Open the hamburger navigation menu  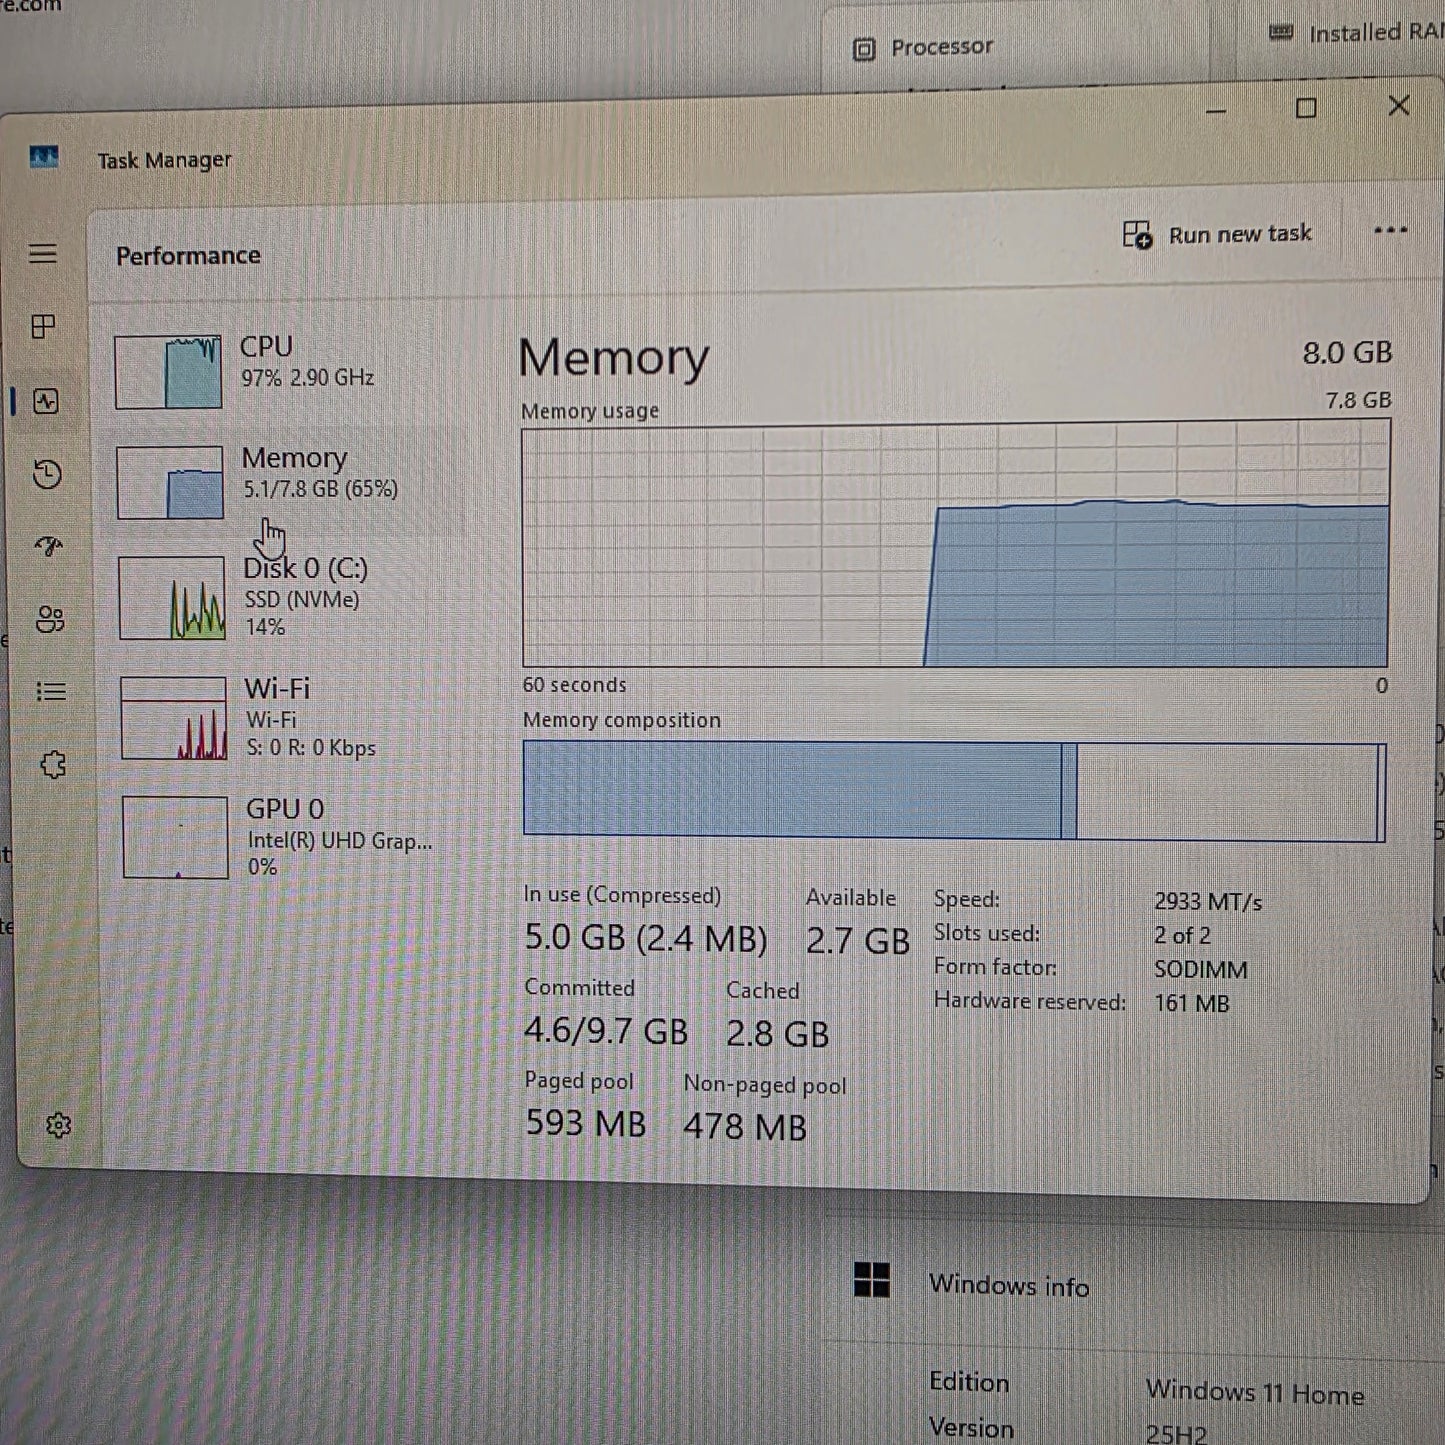point(42,254)
